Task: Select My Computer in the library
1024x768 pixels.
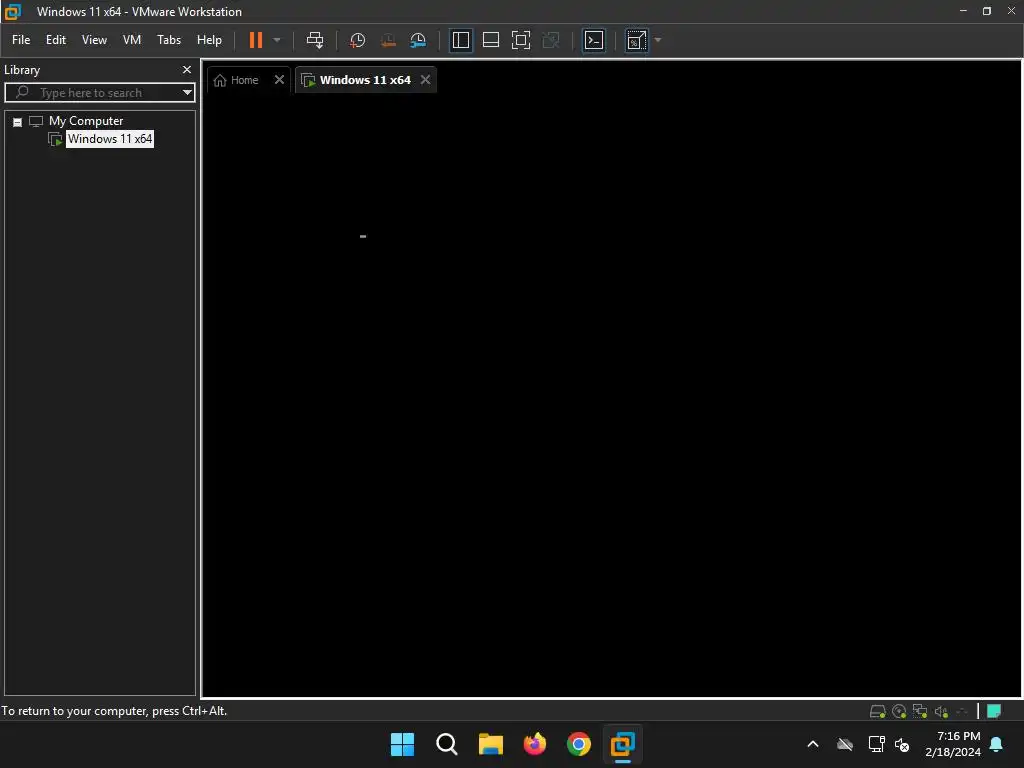Action: [86, 121]
